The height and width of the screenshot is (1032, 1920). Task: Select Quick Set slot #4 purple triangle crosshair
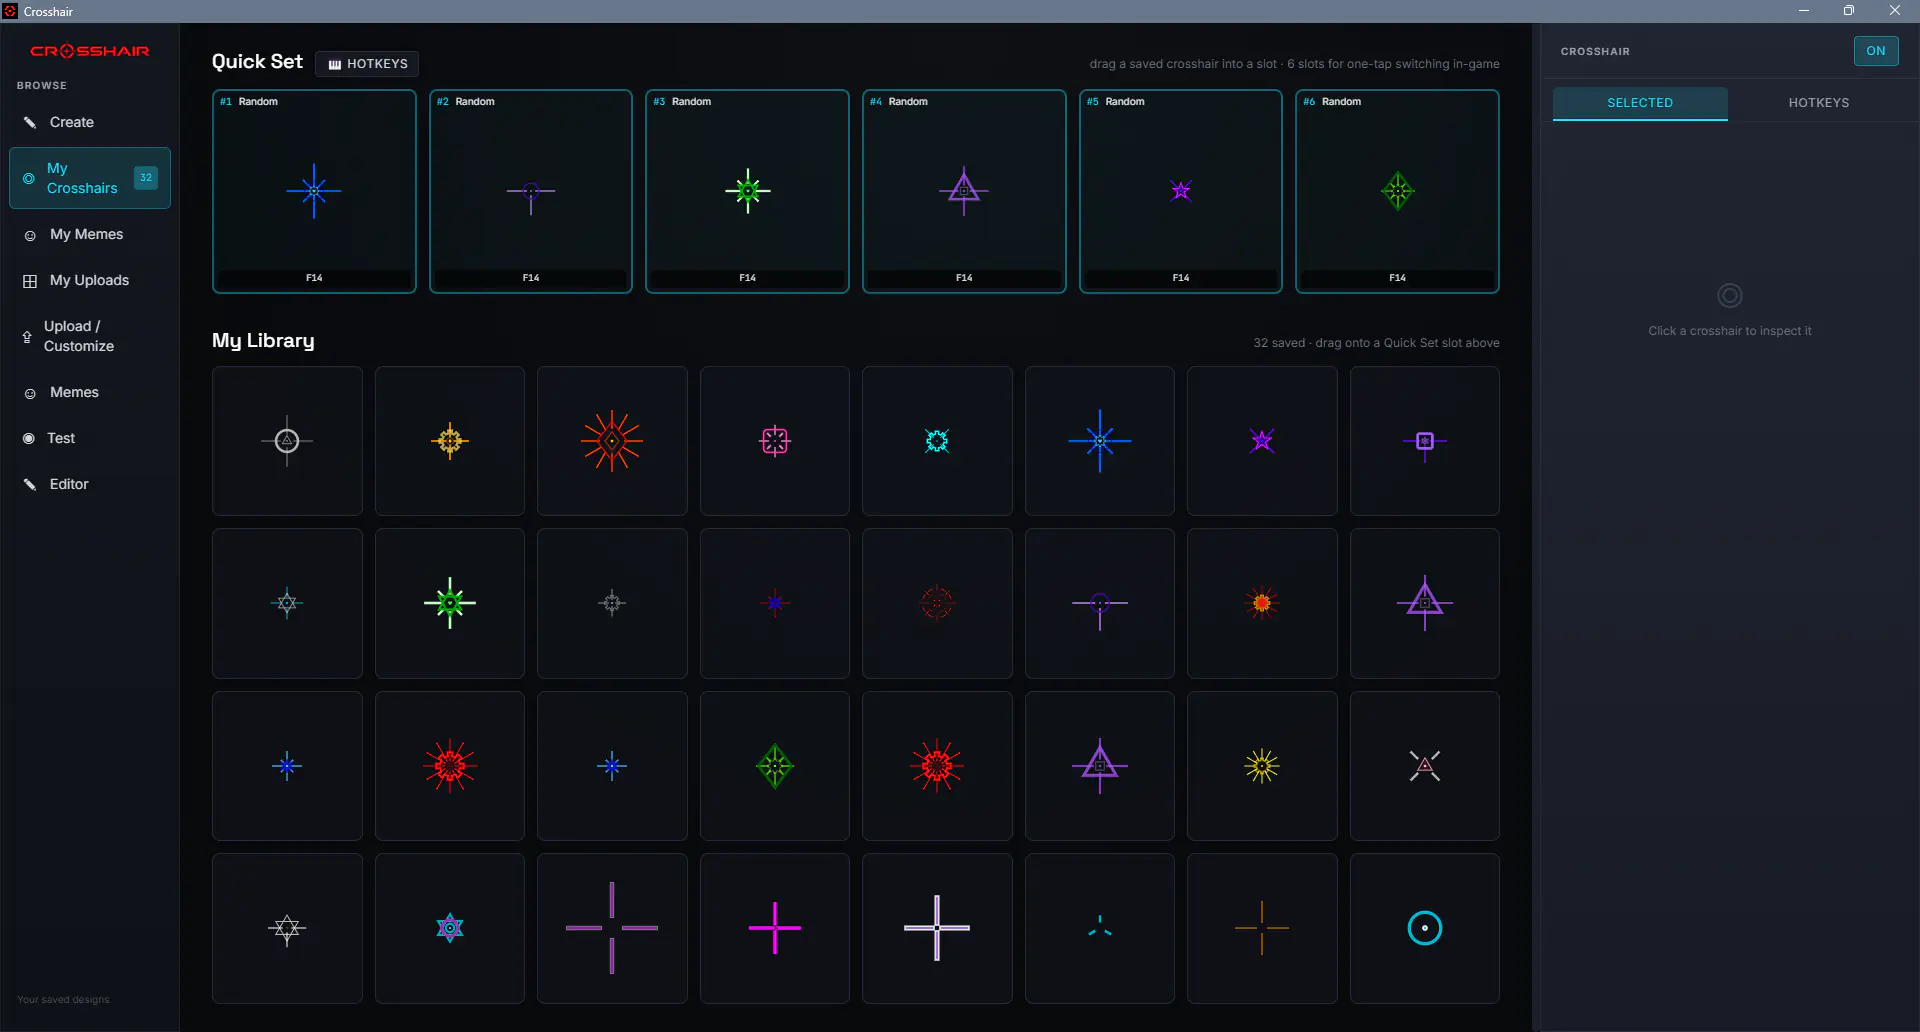click(x=964, y=191)
